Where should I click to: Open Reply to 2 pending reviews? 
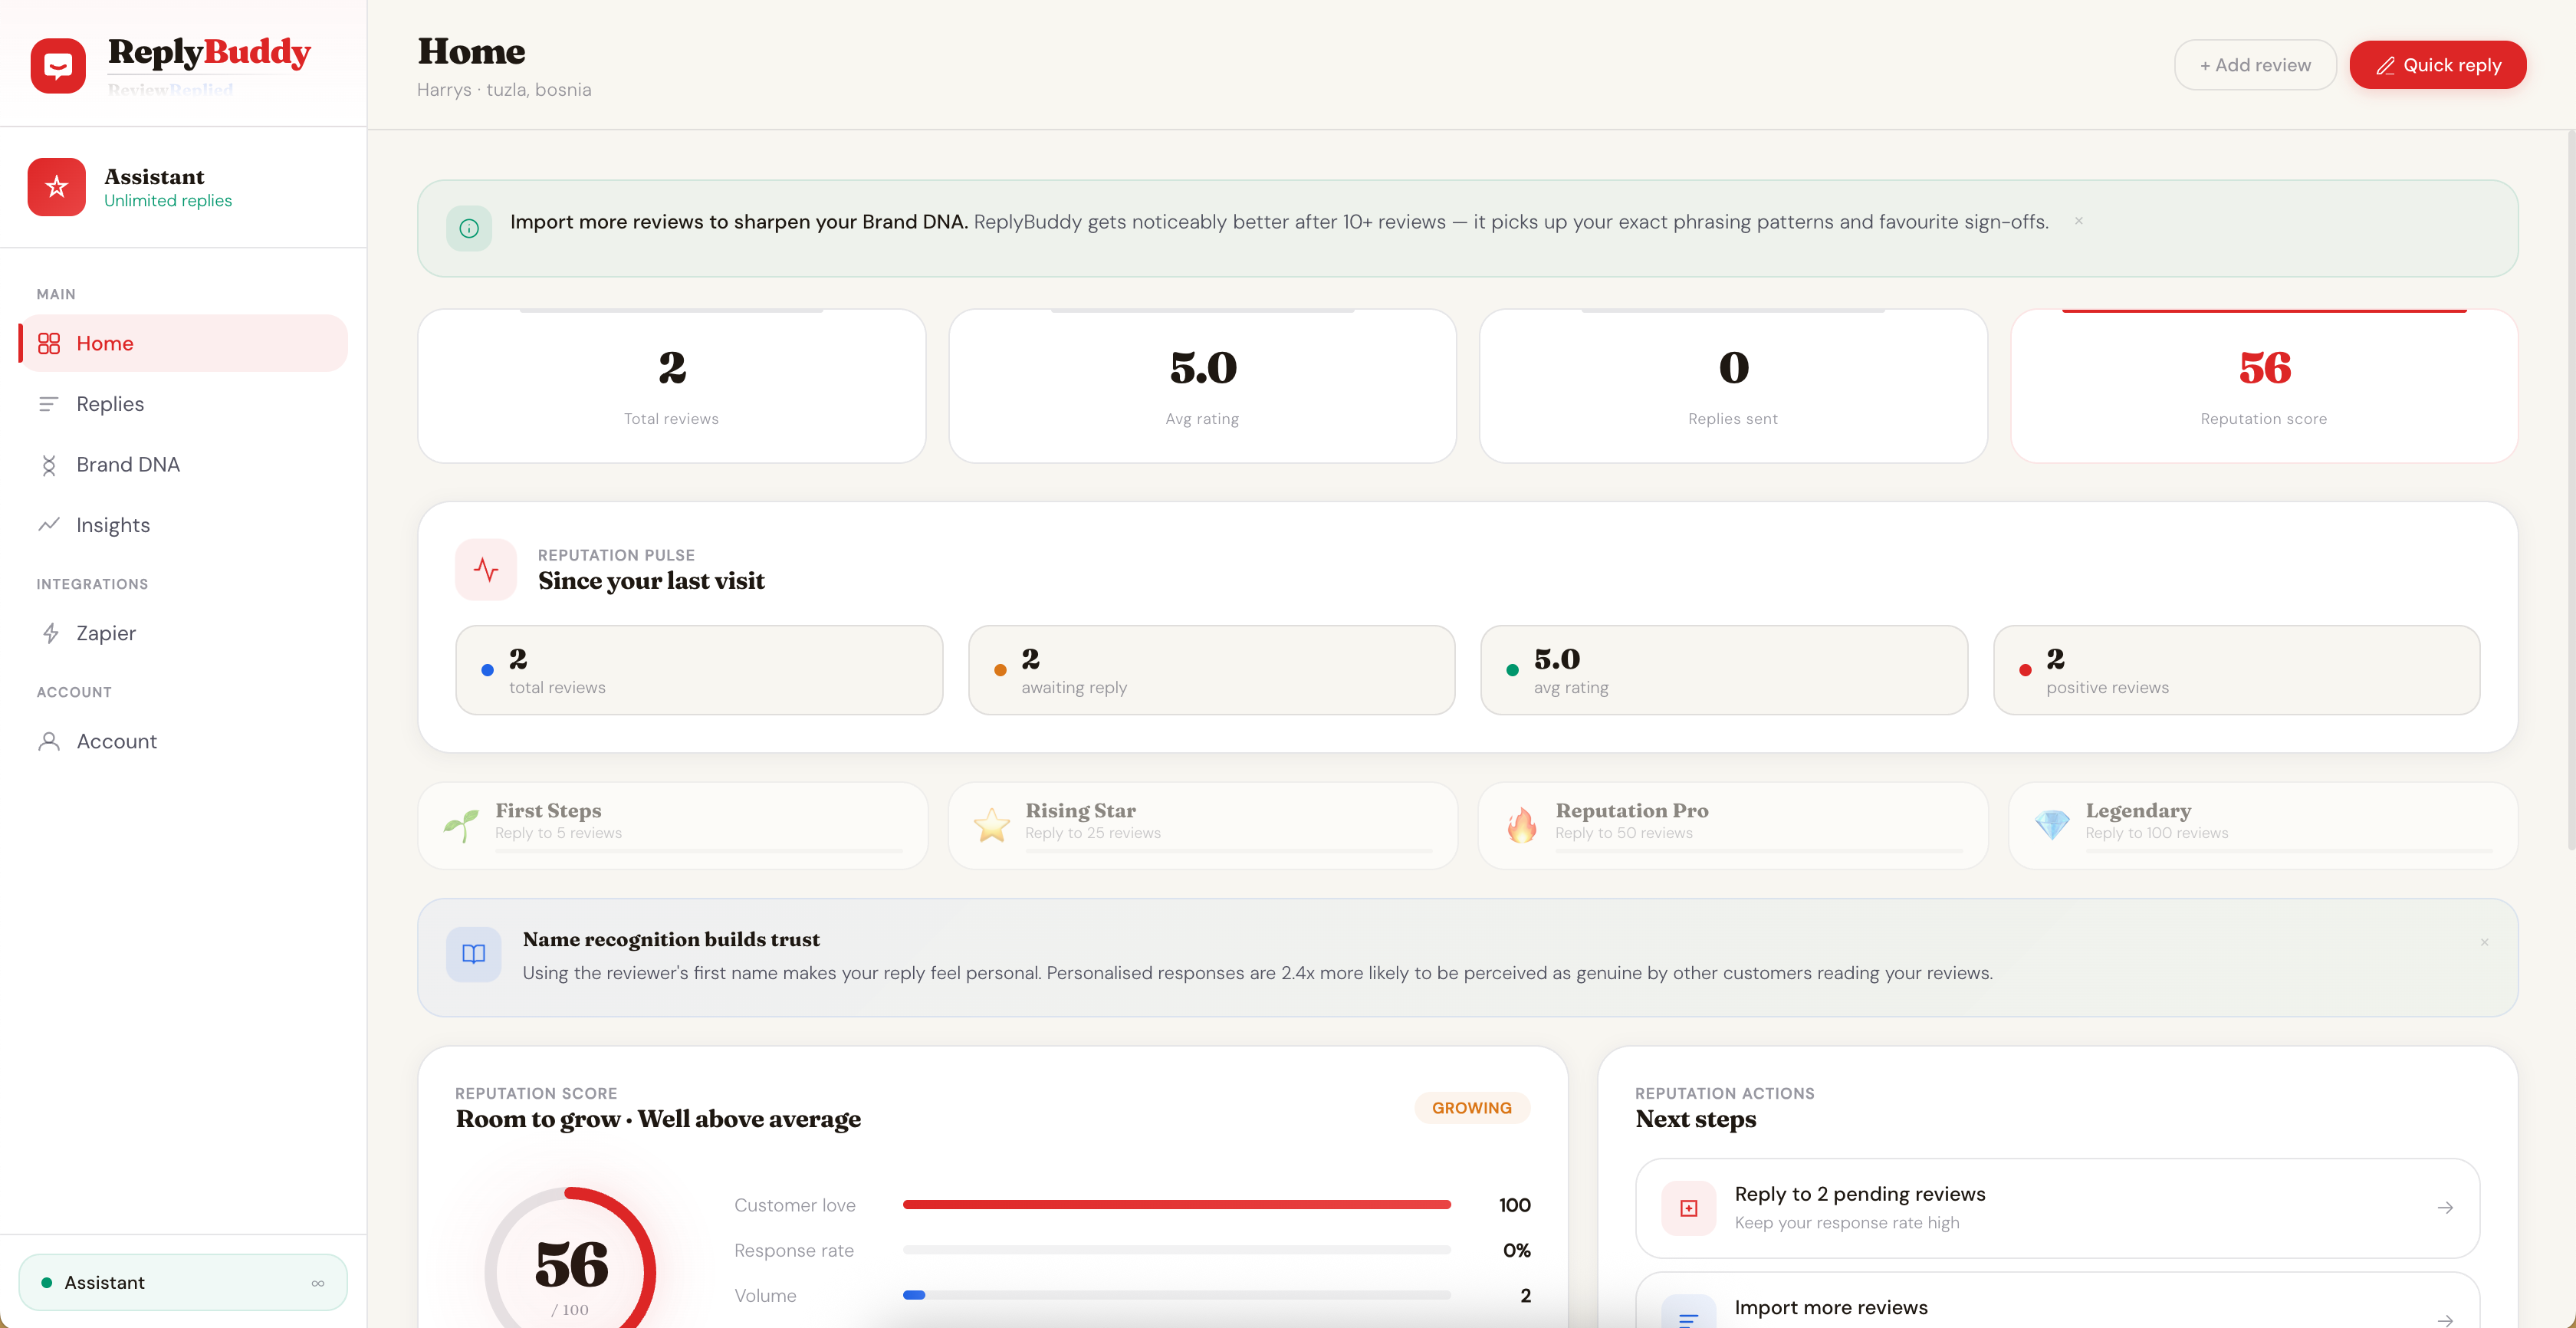[2057, 1207]
